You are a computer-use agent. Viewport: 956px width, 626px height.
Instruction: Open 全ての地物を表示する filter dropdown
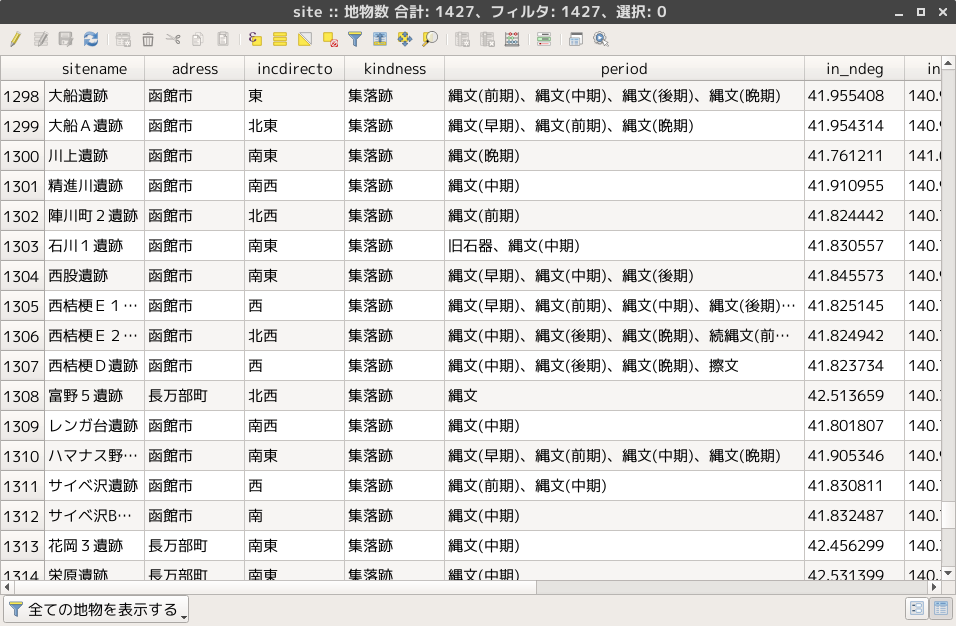click(96, 609)
